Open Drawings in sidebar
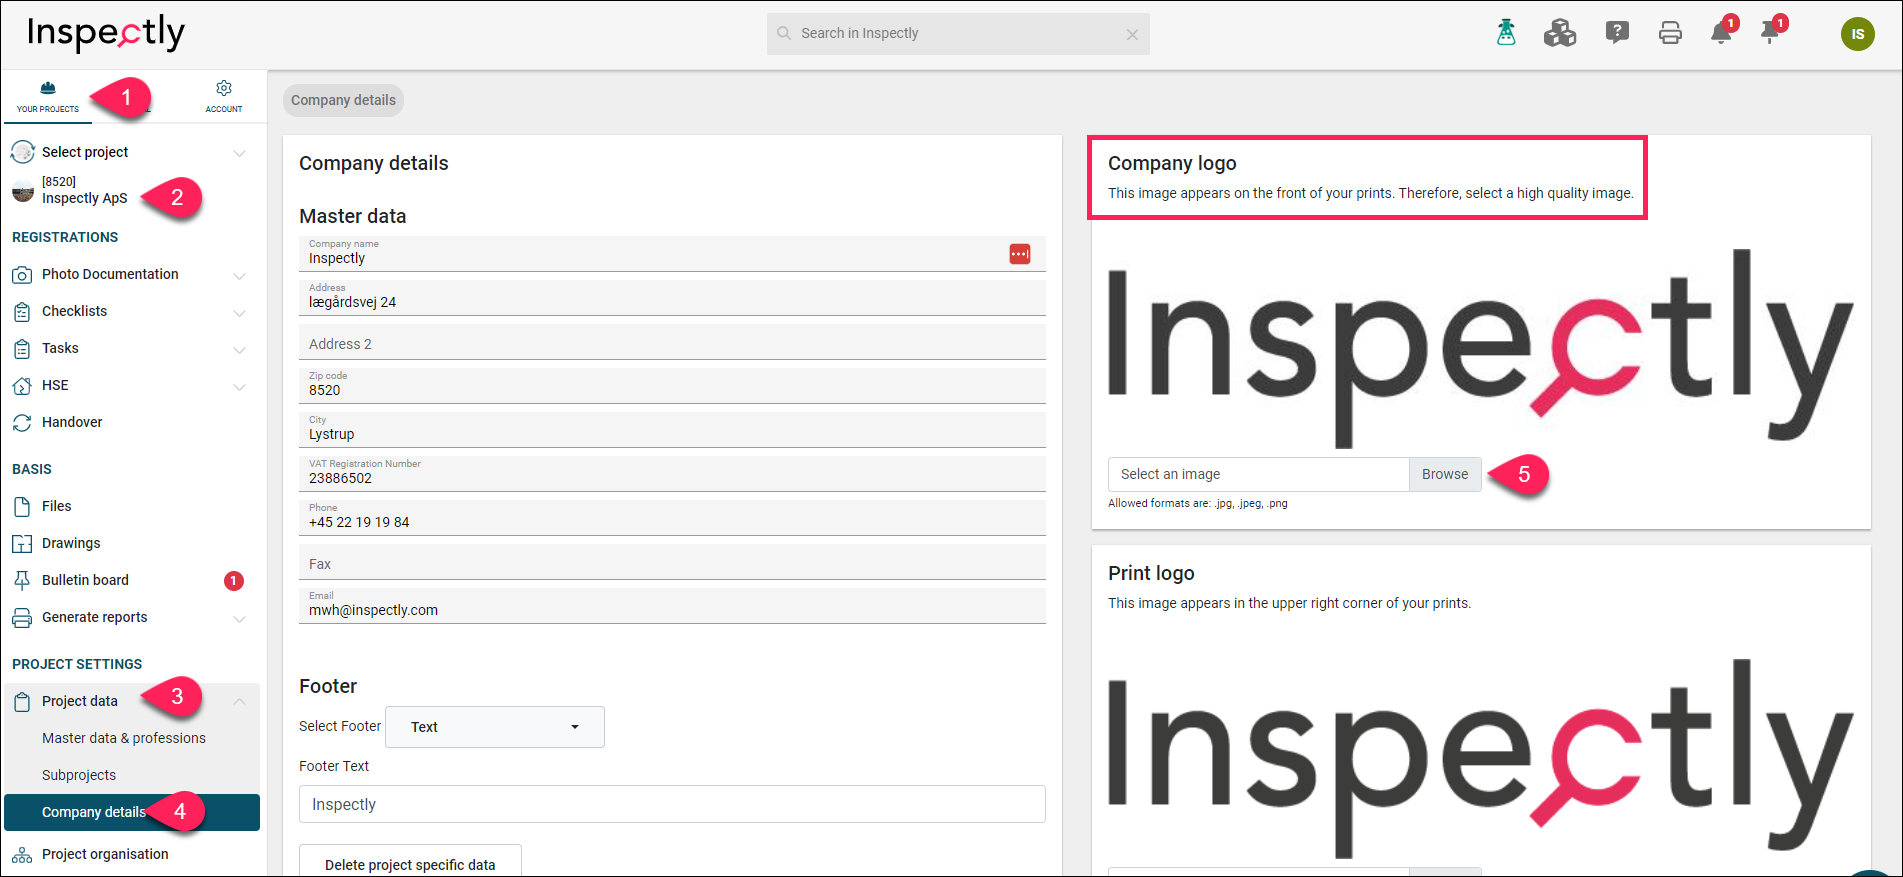The width and height of the screenshot is (1903, 877). coord(71,543)
